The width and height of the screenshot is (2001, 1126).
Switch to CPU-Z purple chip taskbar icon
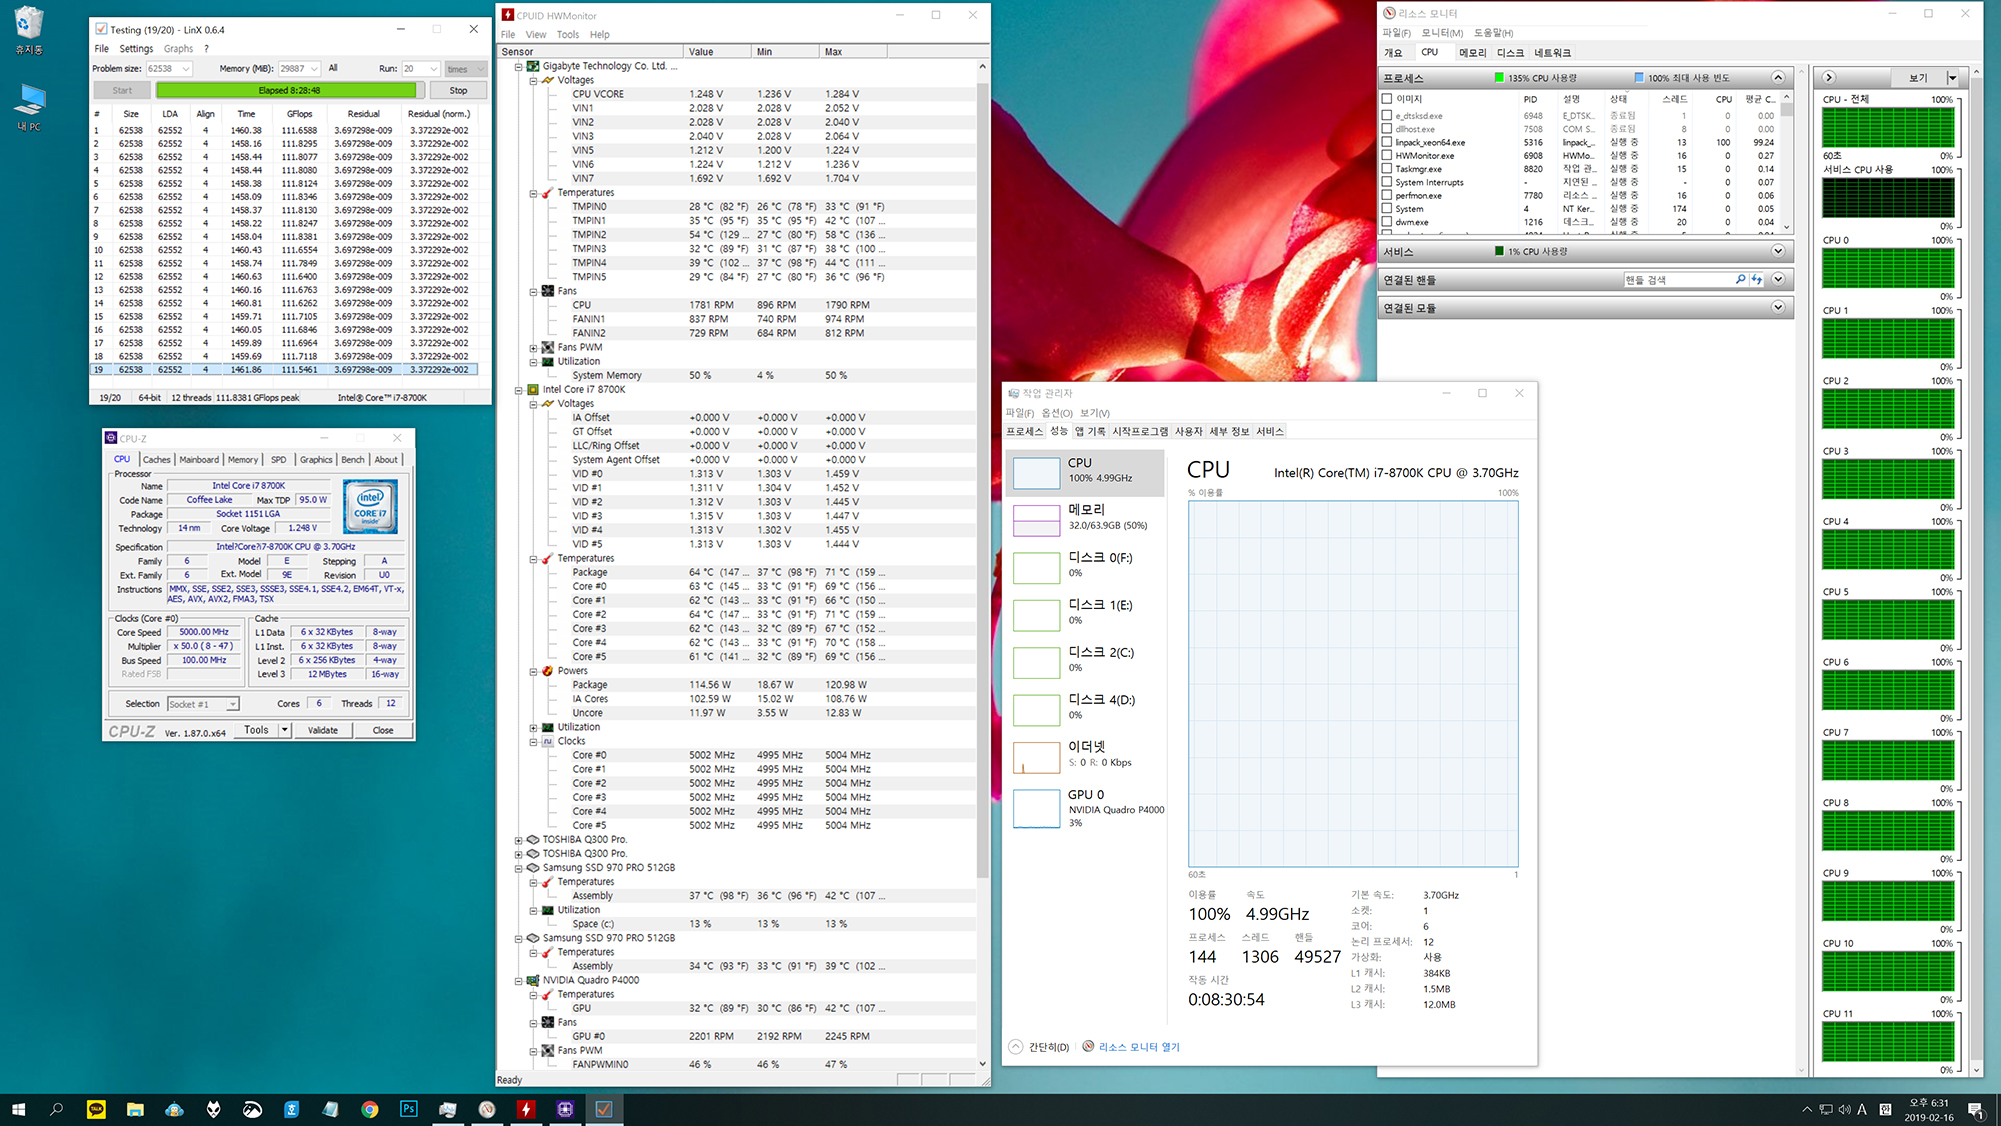coord(565,1109)
